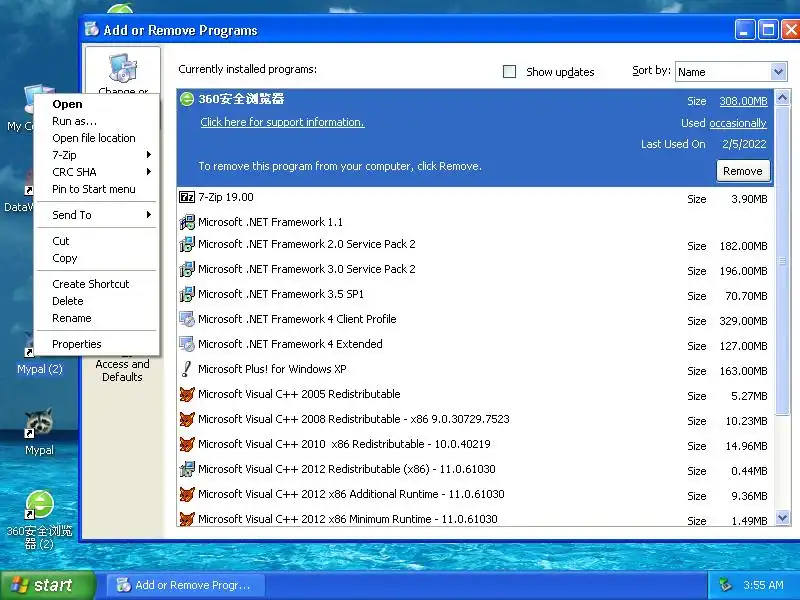Select the 7-Zip 19.00 icon
Screen dimensions: 800x600
pos(187,197)
